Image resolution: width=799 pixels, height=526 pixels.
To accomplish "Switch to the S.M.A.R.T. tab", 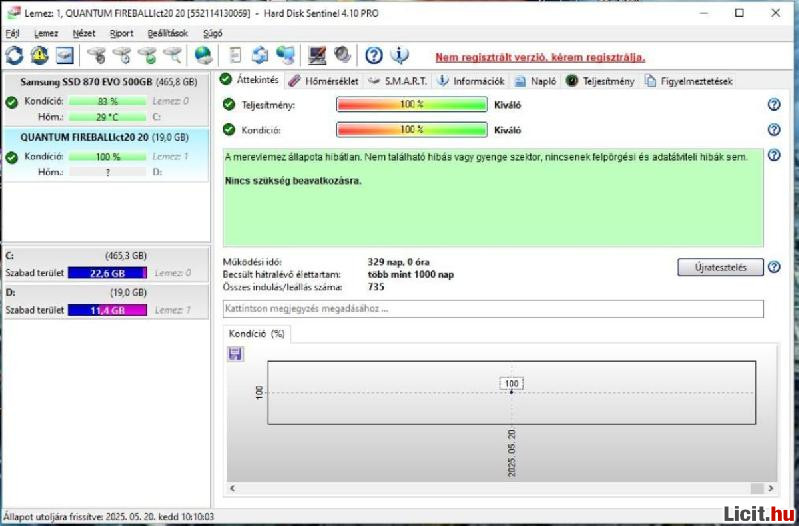I will click(398, 81).
